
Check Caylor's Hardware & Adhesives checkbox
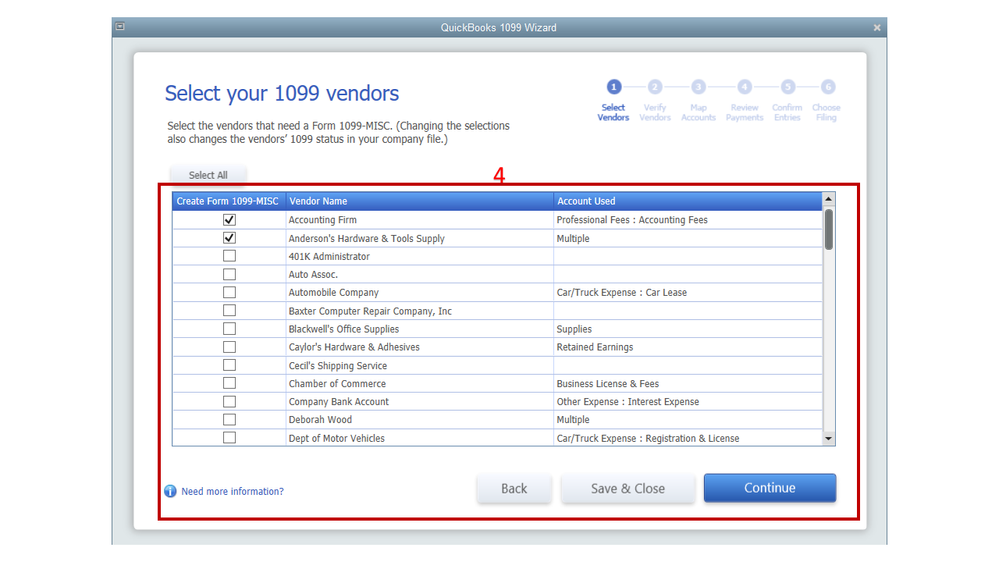(x=229, y=347)
